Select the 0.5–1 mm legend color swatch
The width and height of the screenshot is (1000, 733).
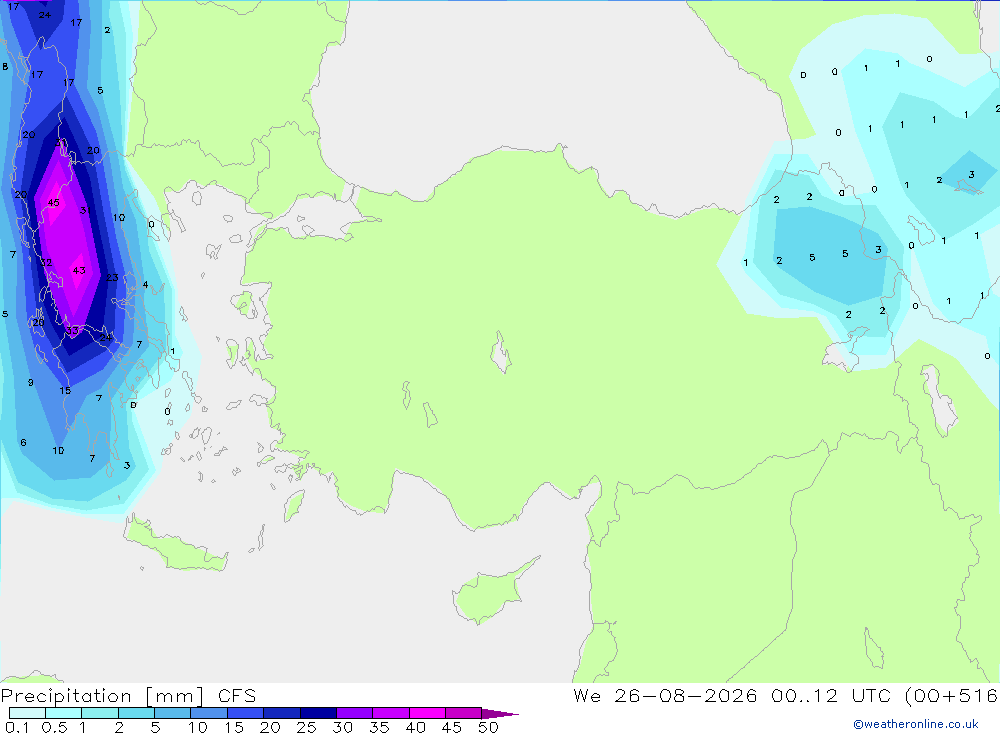click(x=64, y=713)
